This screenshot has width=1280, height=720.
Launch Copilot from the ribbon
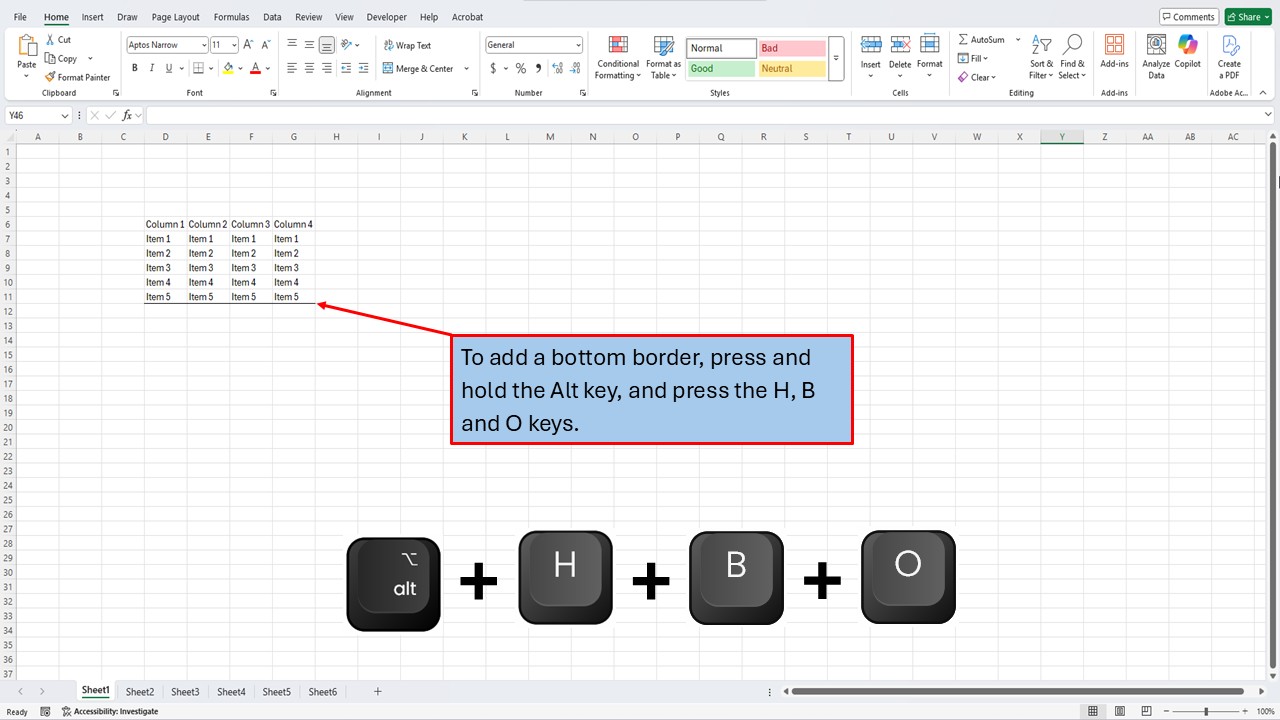1187,55
